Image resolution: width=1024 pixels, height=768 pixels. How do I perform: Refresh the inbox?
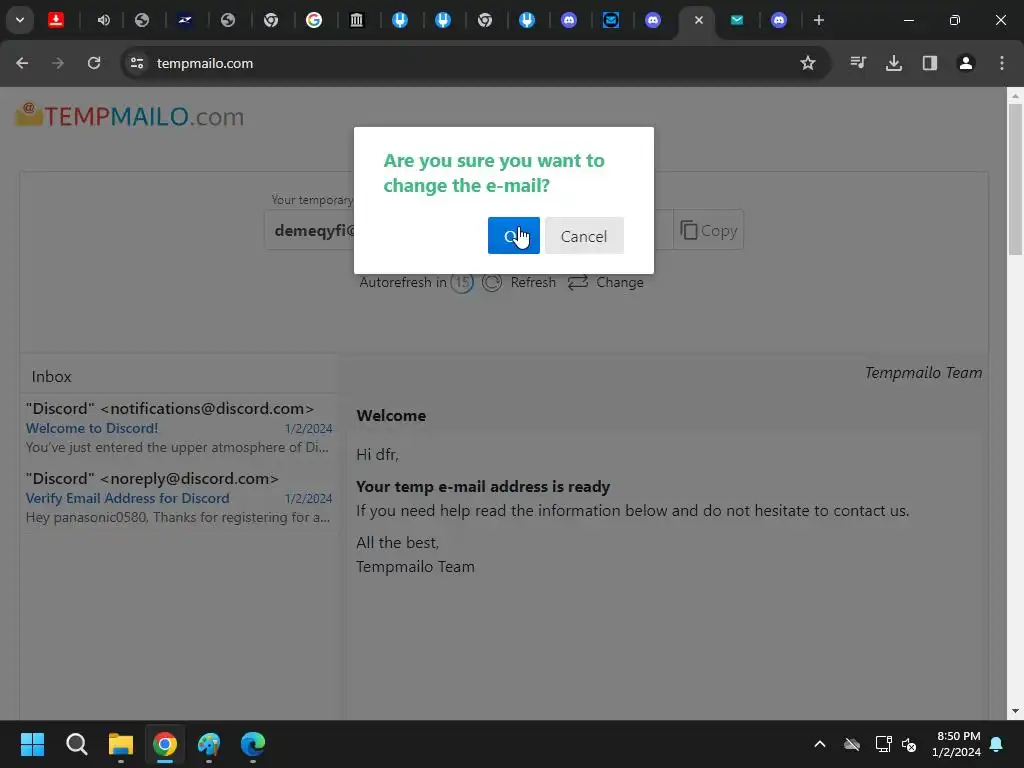(519, 282)
